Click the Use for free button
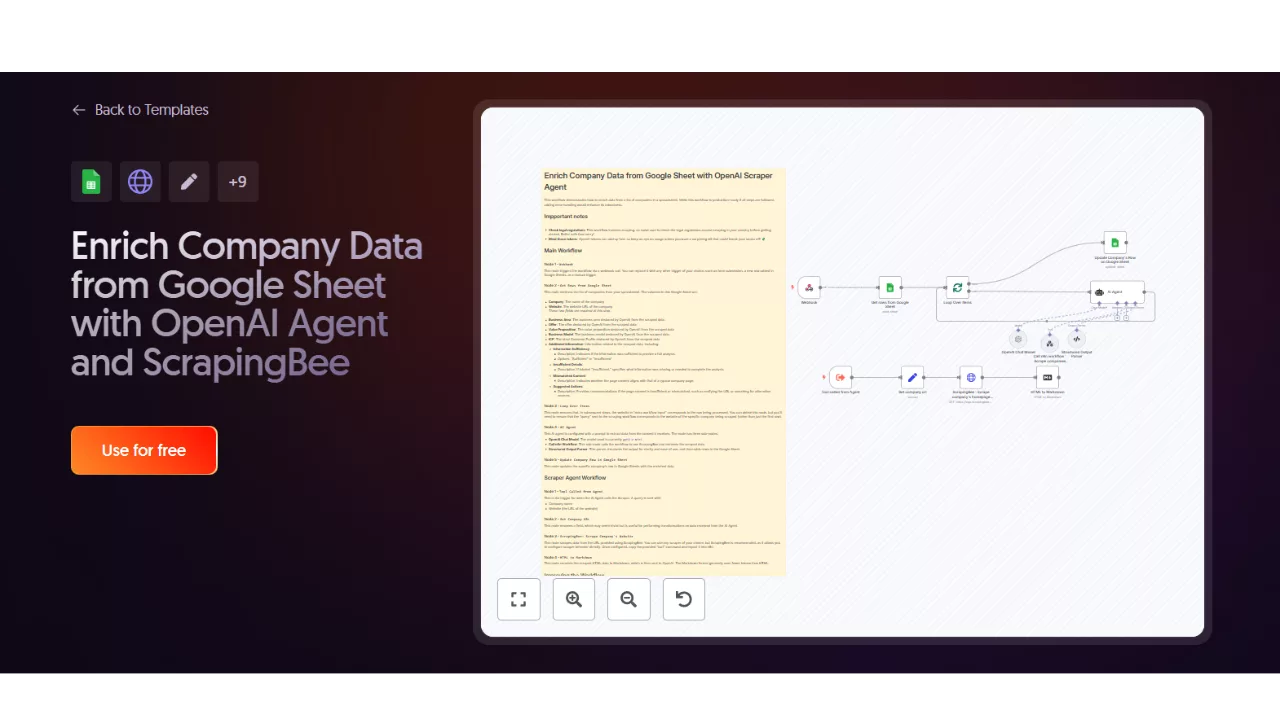1280x720 pixels. tap(144, 450)
